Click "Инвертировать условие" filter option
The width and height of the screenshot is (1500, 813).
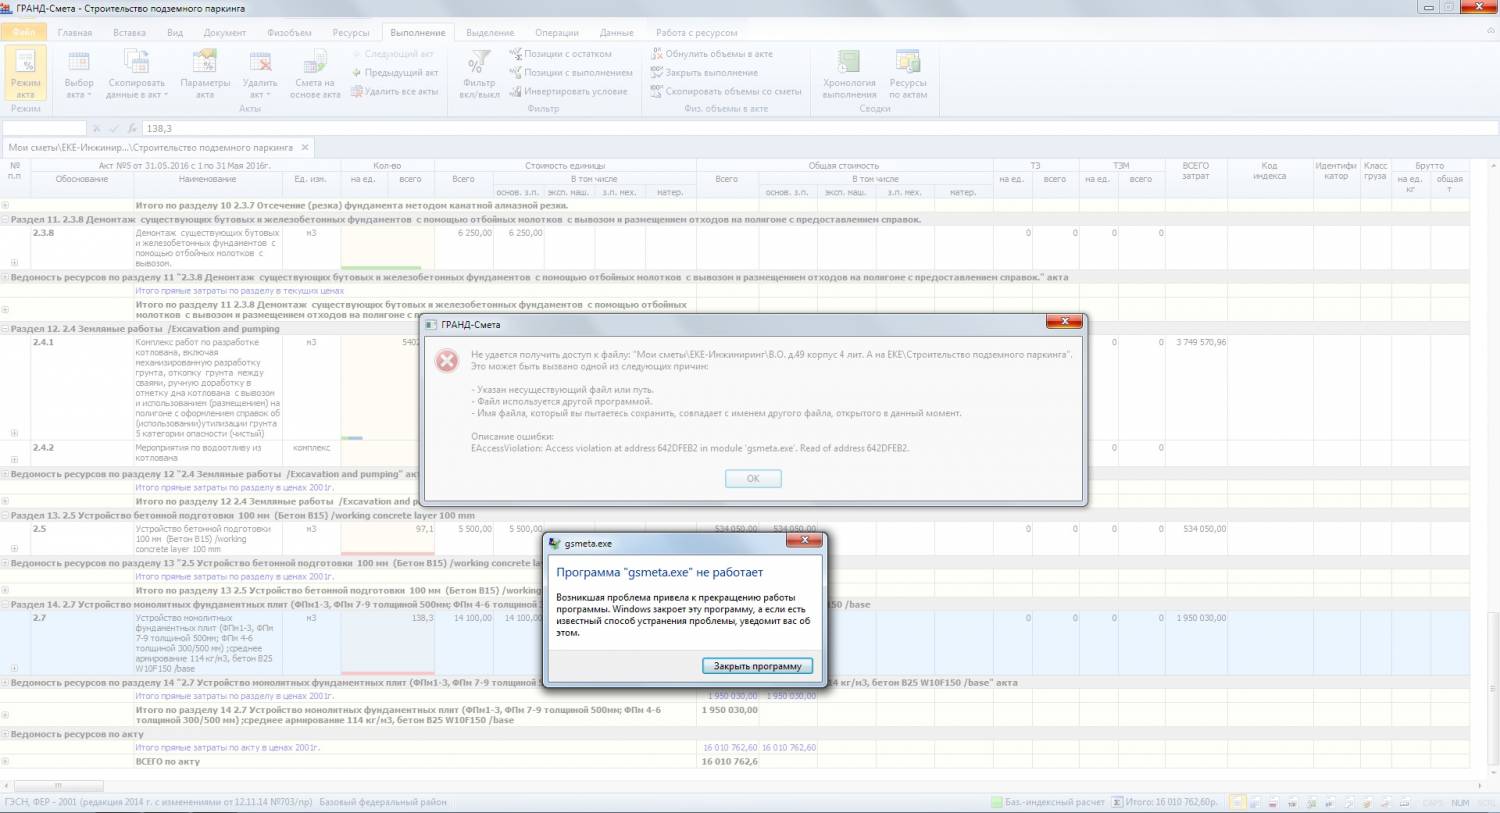568,91
